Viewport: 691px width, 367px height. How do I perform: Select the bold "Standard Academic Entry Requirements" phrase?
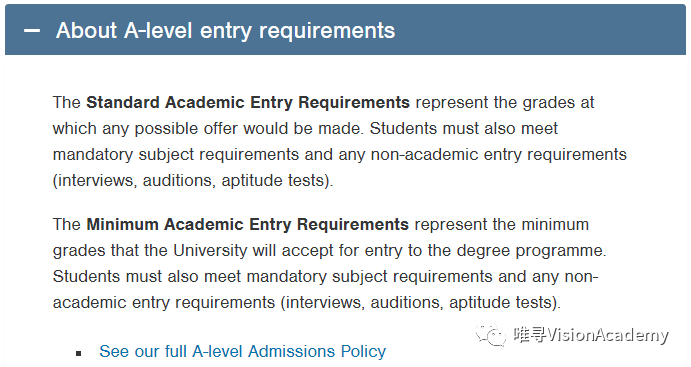pos(248,103)
